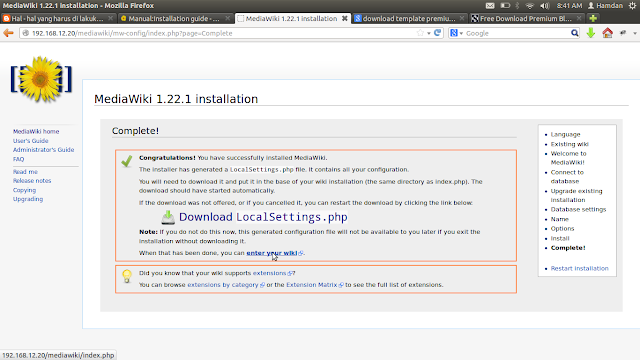Bookmark this page with the star icon
Screen dimensions: 640x360
point(420,33)
